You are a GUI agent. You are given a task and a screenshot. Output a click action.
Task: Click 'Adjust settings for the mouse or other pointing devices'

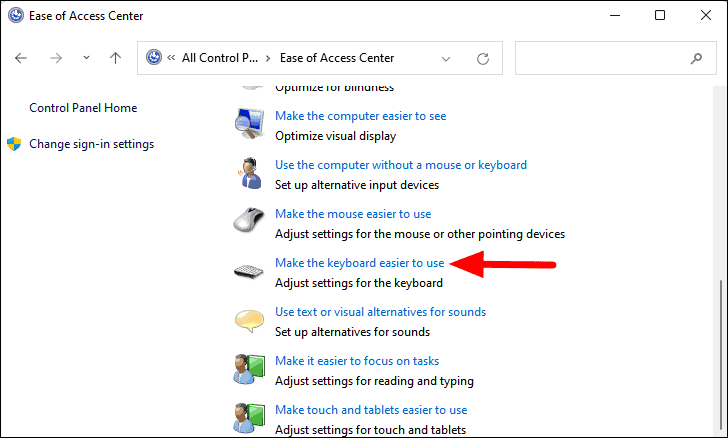point(420,234)
